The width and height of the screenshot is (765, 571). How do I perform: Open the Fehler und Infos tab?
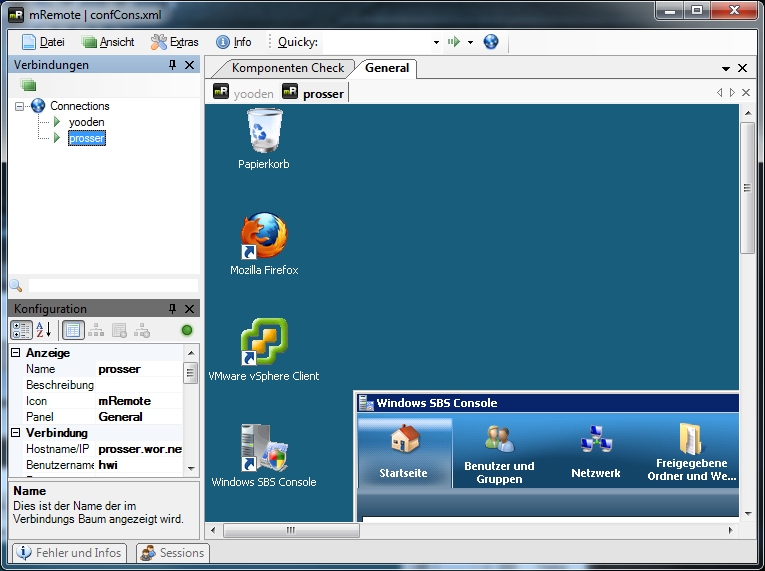point(69,553)
